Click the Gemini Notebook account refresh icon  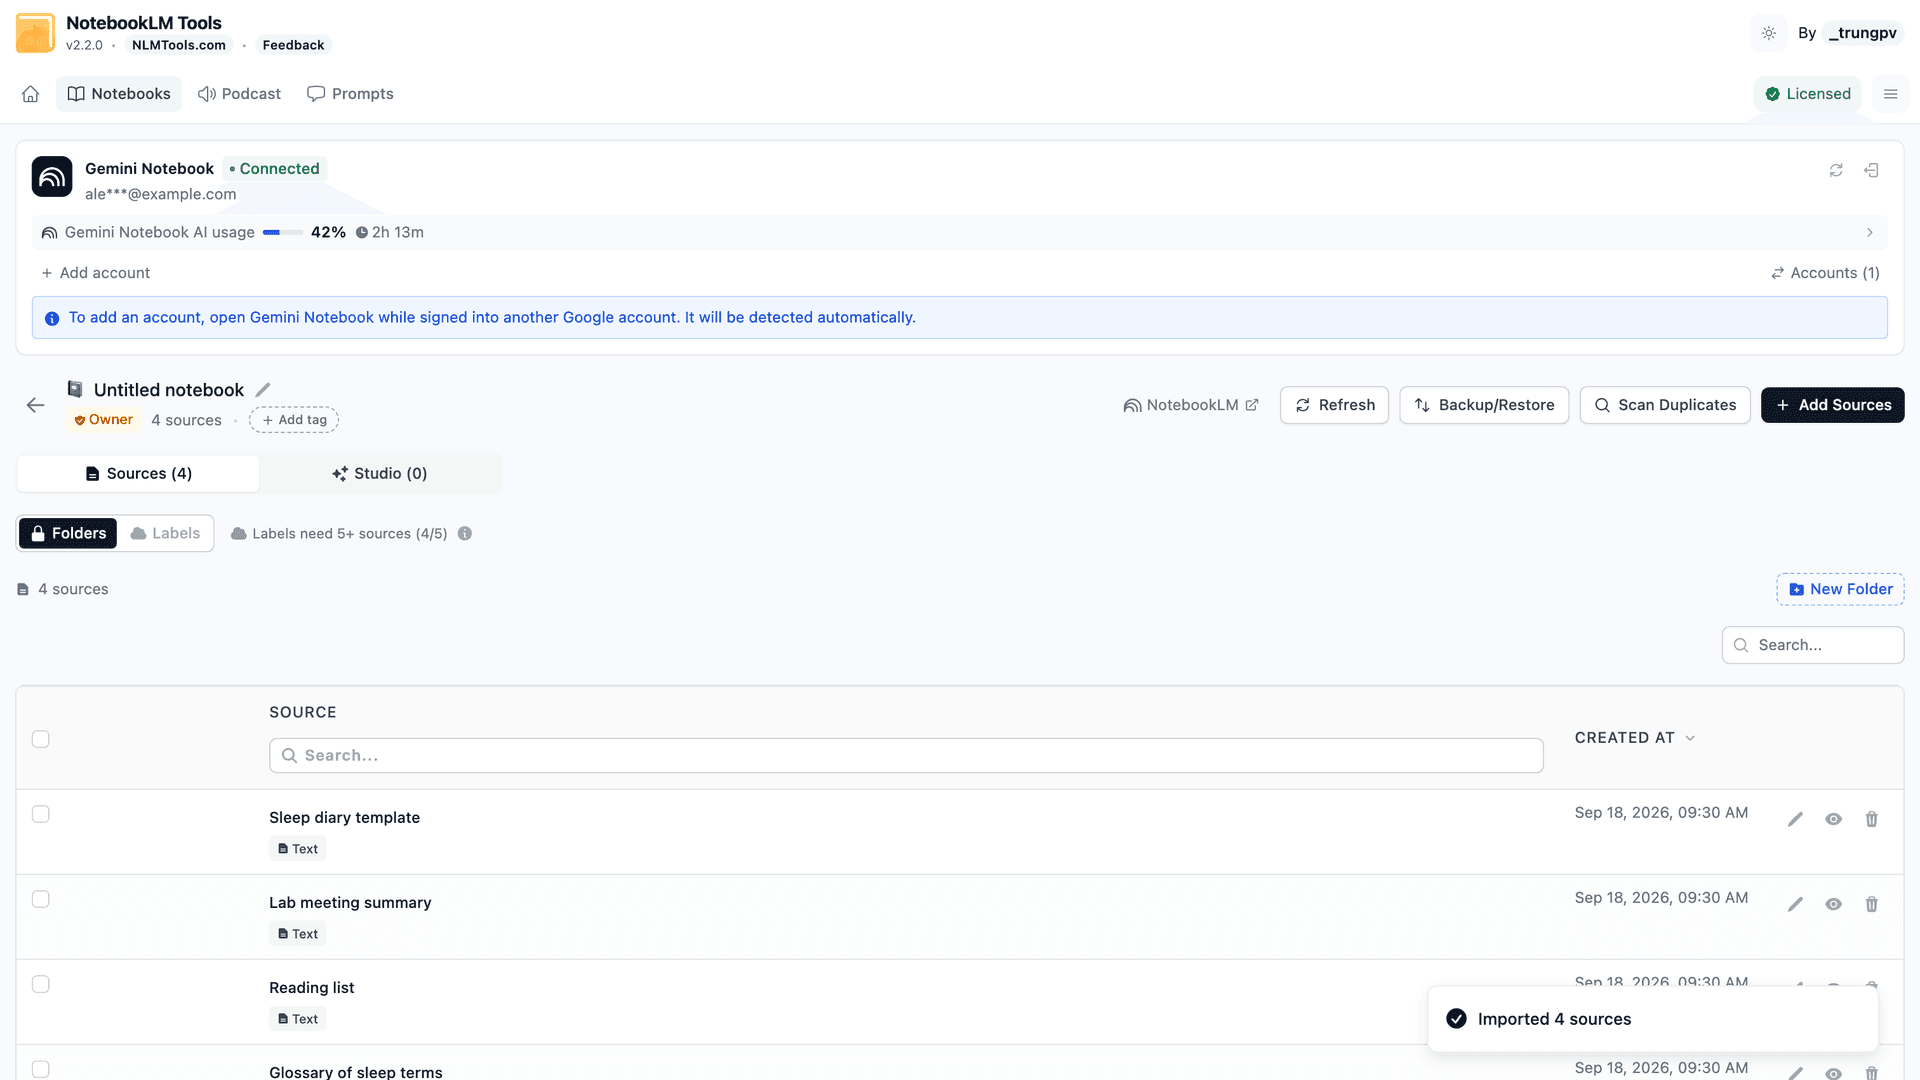tap(1836, 170)
